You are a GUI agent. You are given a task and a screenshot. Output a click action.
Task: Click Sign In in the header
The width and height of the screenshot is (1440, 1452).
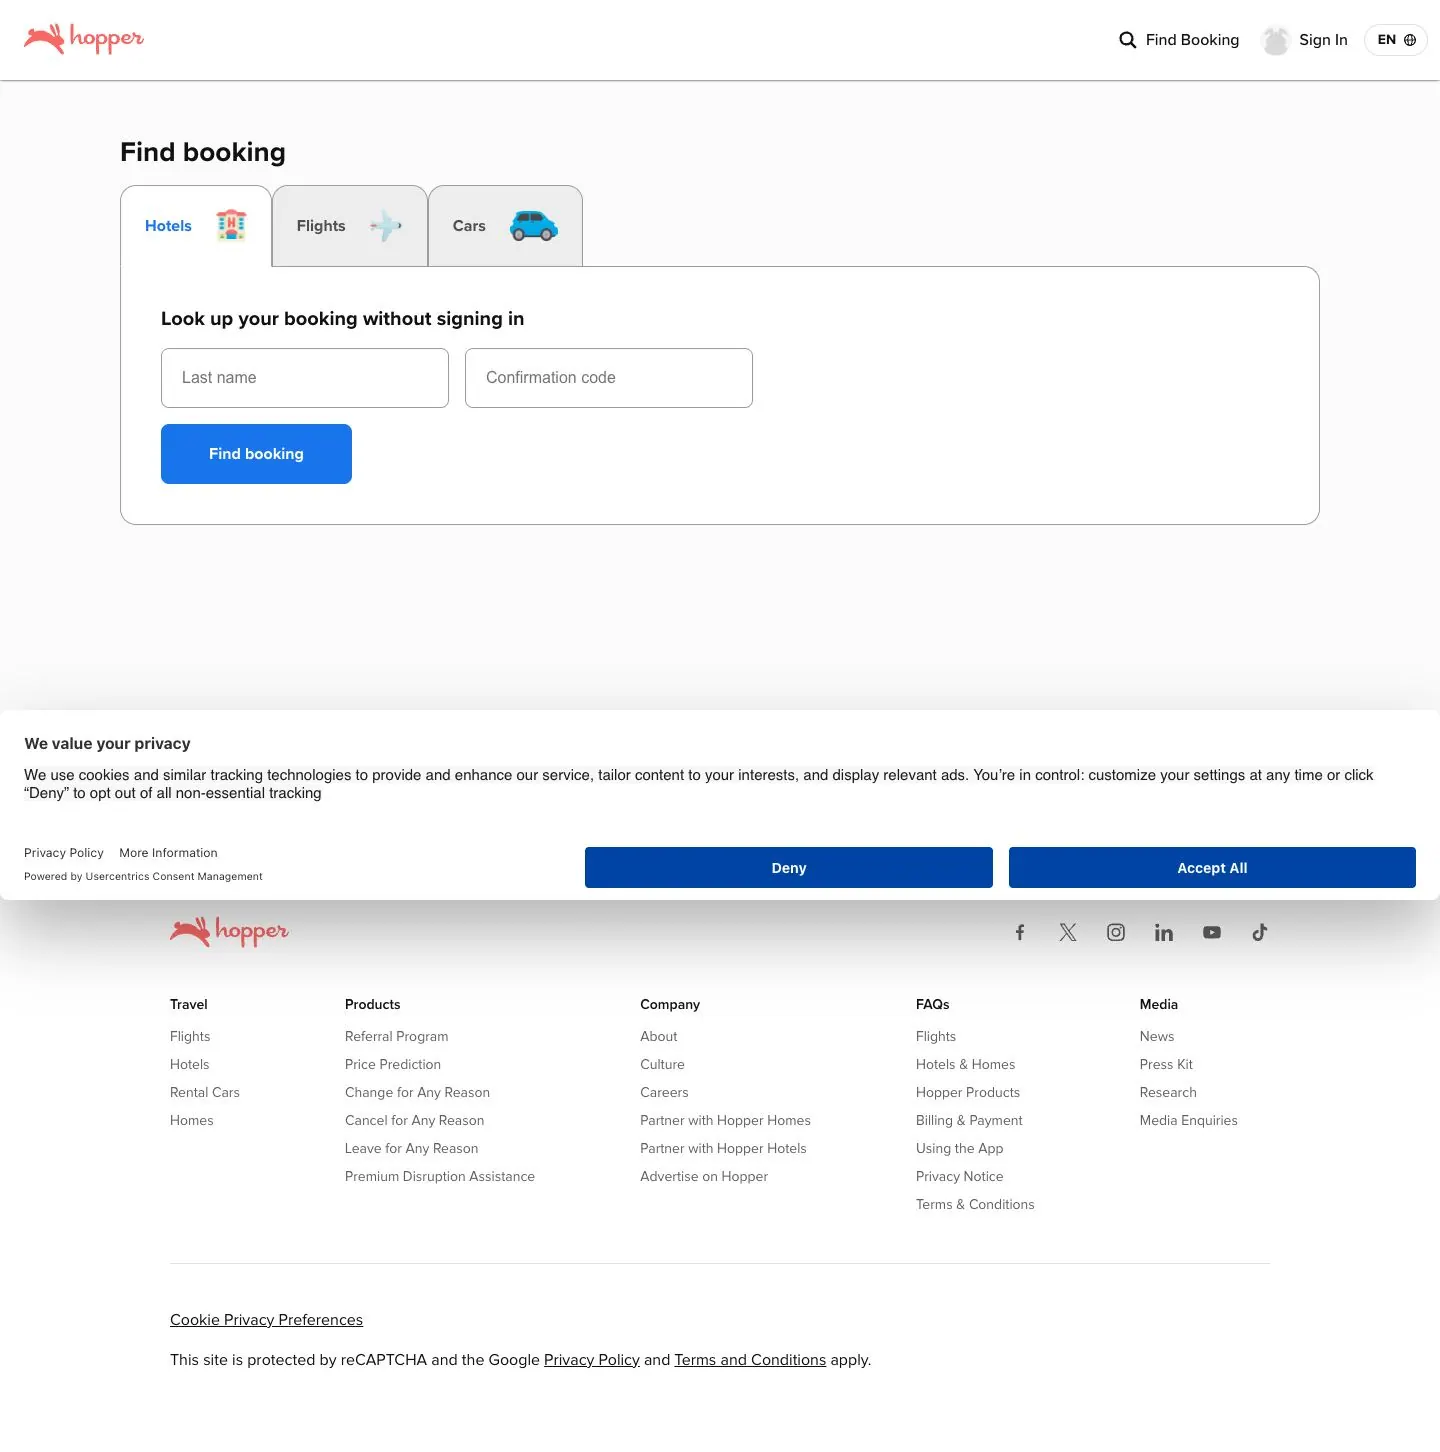[1323, 40]
